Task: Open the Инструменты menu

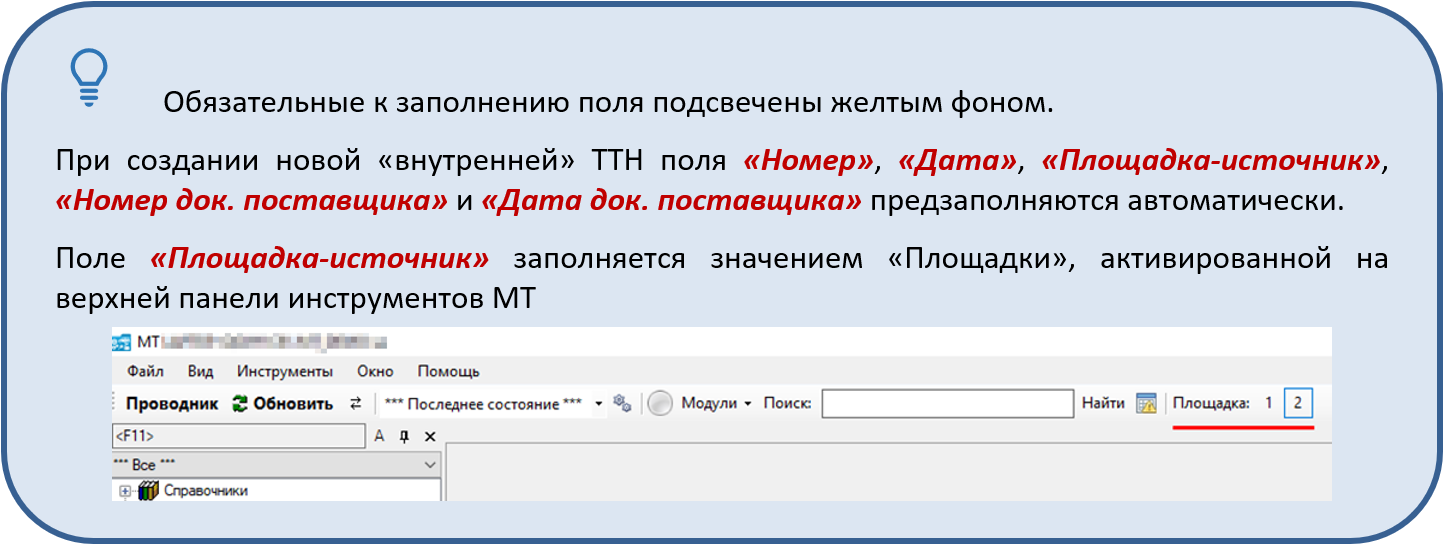Action: [284, 371]
